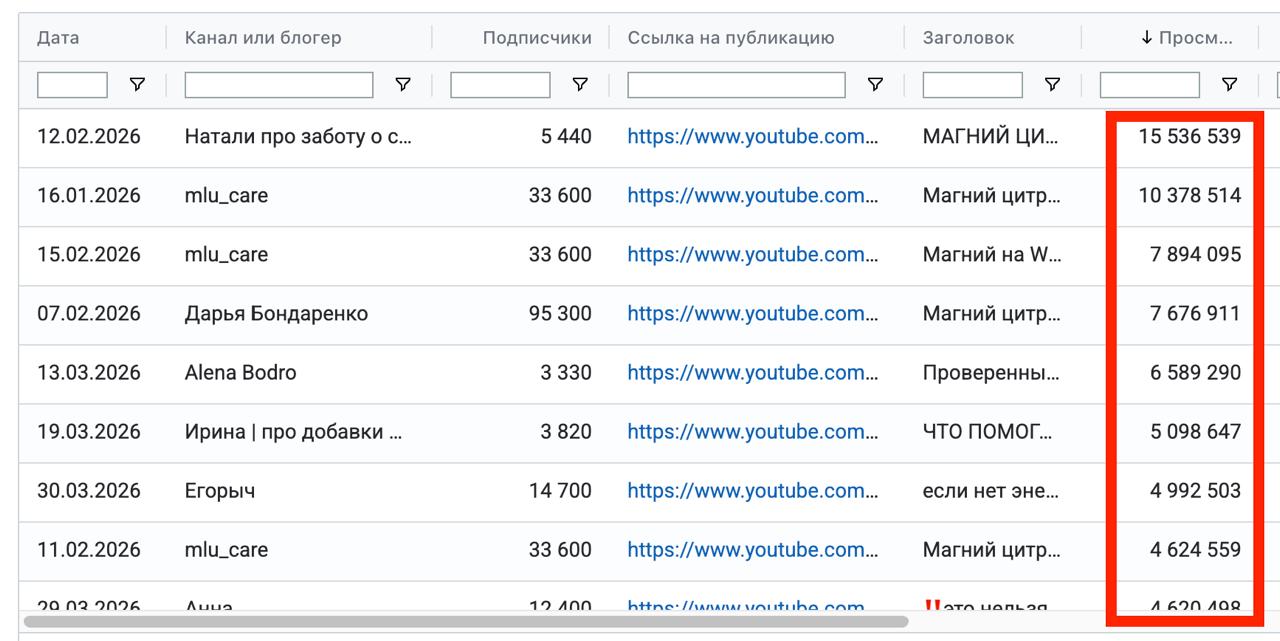Click views value 7 894 095
Image resolution: width=1280 pixels, height=641 pixels.
pos(1195,255)
